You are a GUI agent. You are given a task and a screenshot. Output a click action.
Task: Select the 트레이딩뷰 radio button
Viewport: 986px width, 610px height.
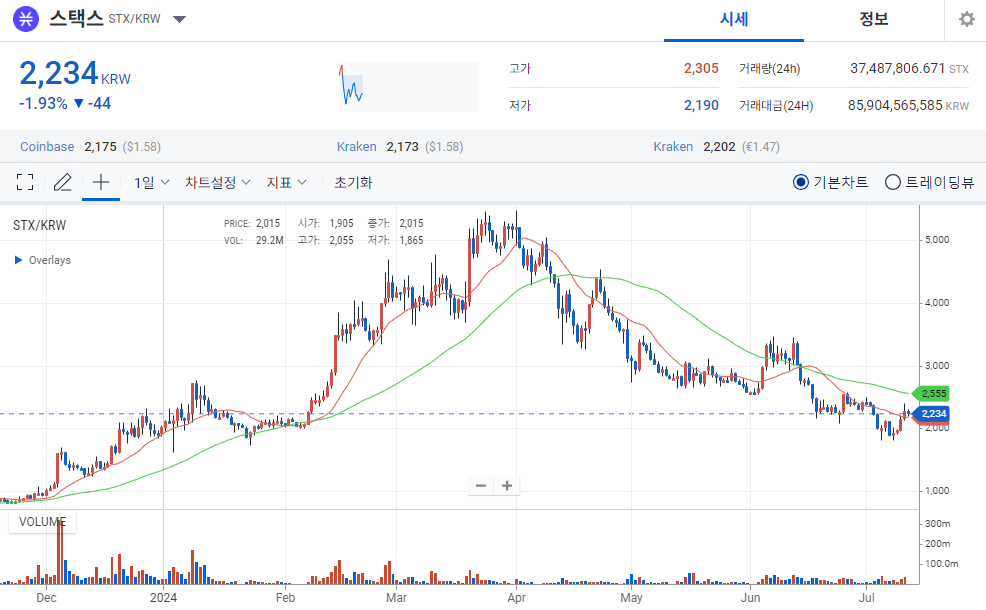coord(890,181)
